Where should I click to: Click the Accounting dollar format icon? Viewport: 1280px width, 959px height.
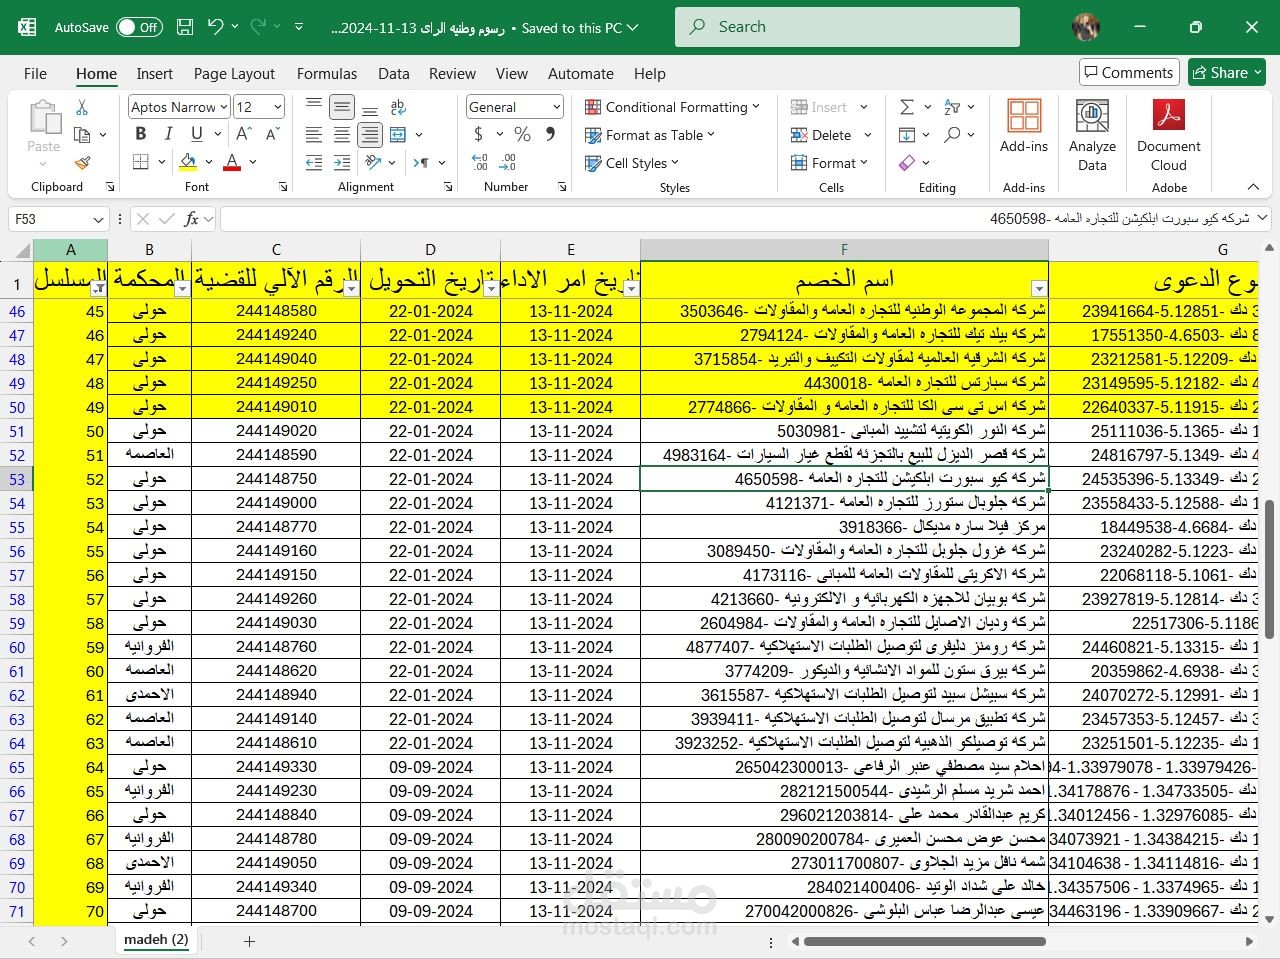coord(478,134)
